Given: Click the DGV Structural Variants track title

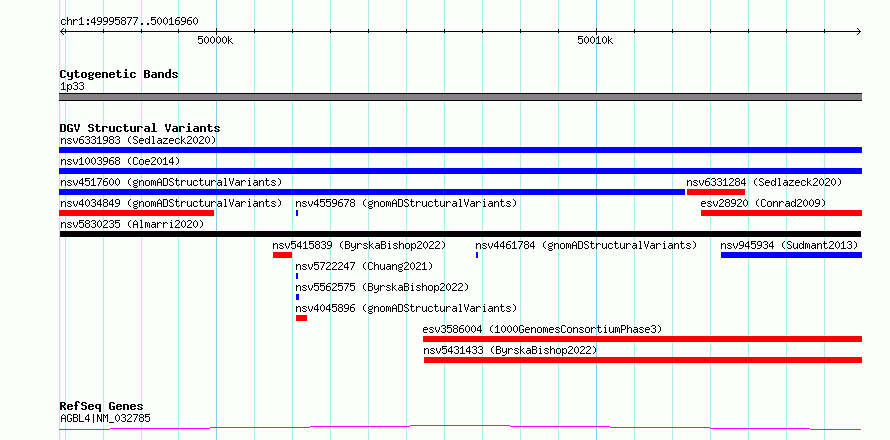Looking at the screenshot, I should (x=140, y=128).
